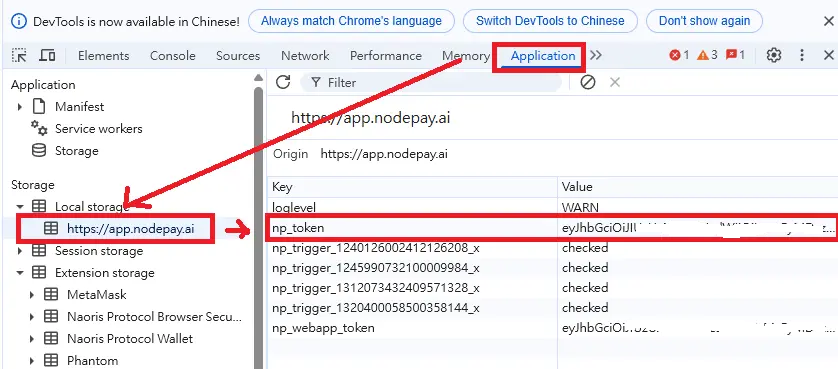Select Storage under Application section
This screenshot has height=369, width=838.
(77, 151)
